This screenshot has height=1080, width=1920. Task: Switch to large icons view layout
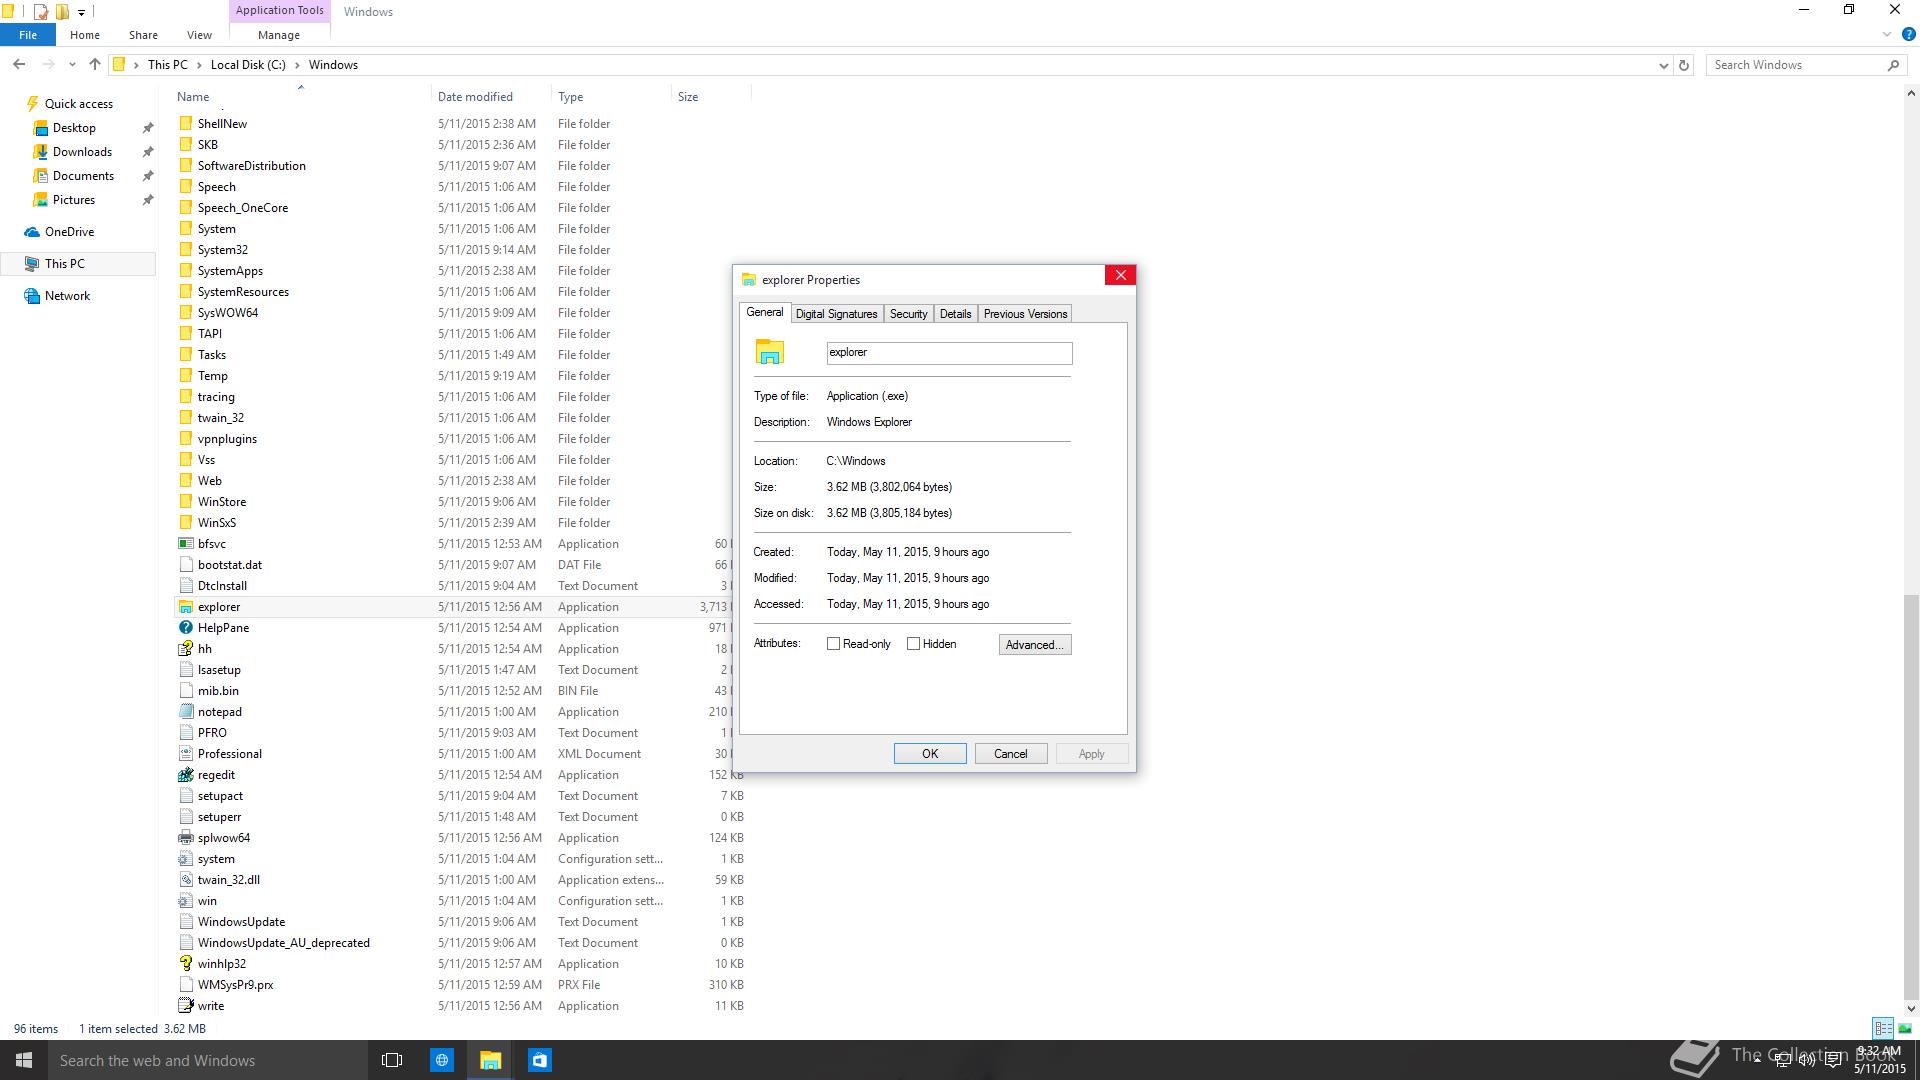(x=1905, y=1028)
